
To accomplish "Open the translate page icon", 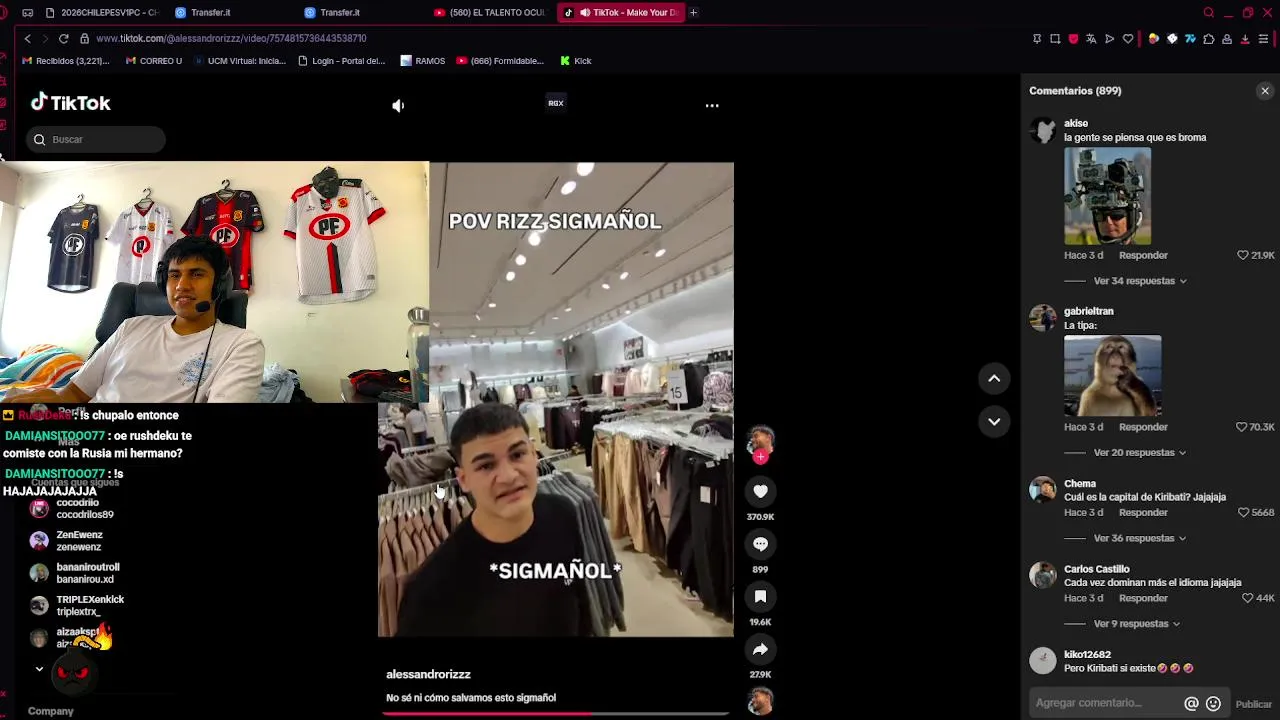I will [1091, 39].
